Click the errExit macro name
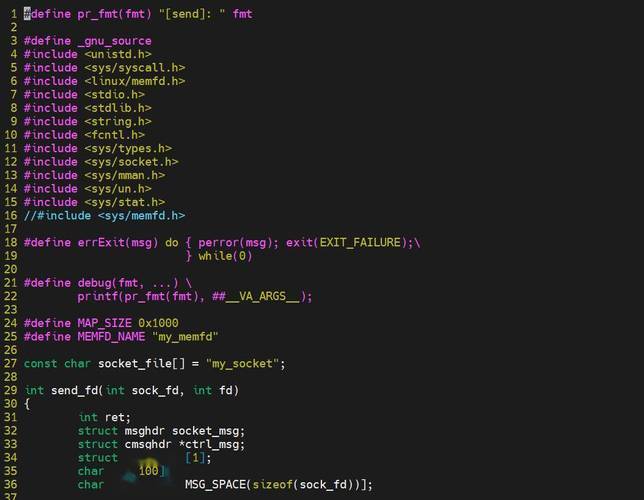 pos(101,243)
